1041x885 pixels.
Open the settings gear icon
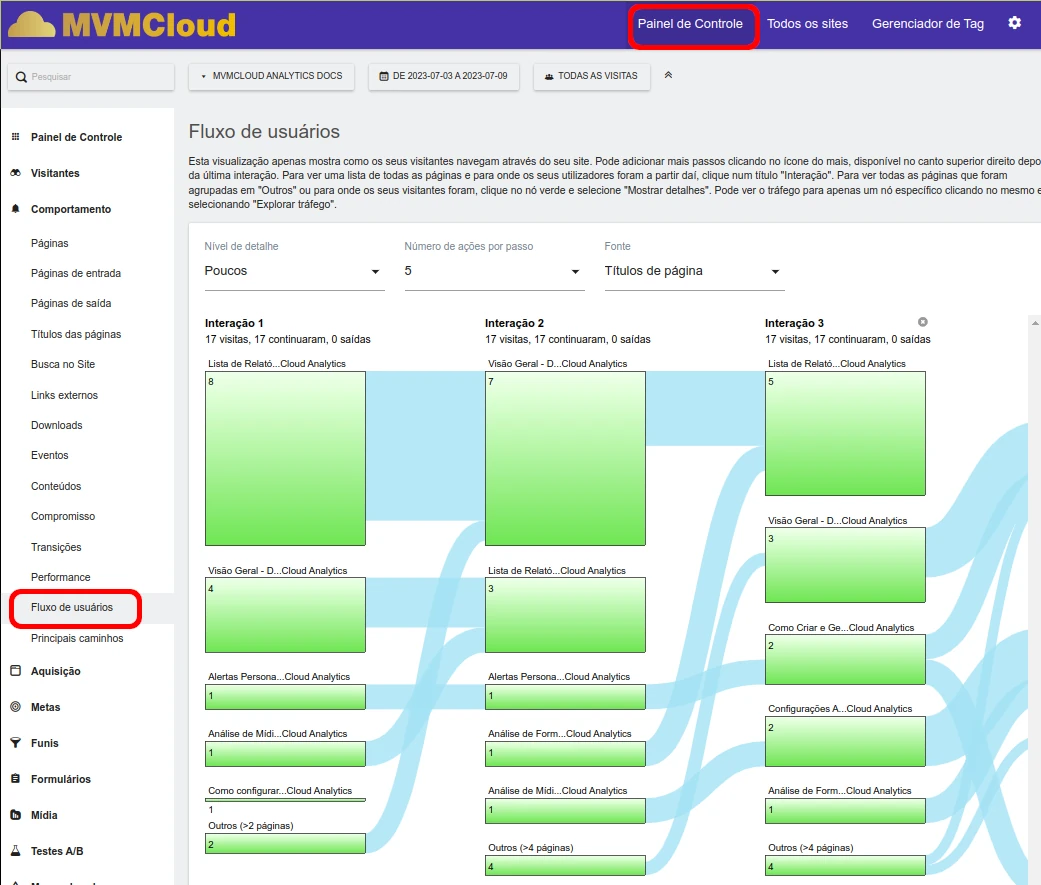coord(1014,23)
